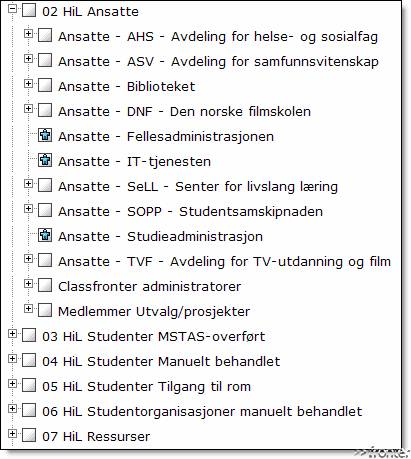
Task: Click person icon beside Ansatte - IT-tjenesten
Action: tap(45, 160)
